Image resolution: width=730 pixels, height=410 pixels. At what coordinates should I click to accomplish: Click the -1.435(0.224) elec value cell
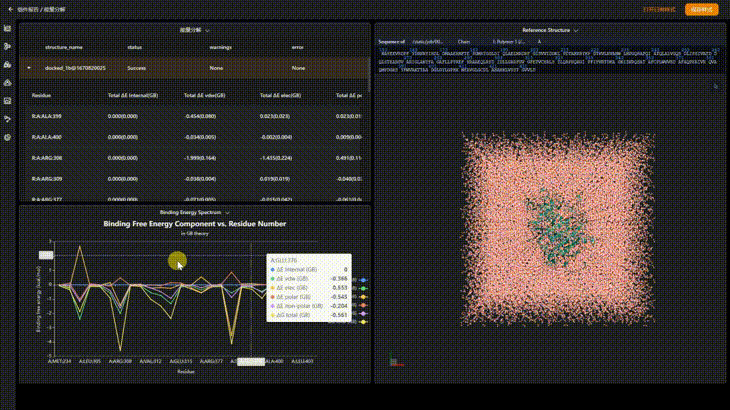tap(276, 158)
